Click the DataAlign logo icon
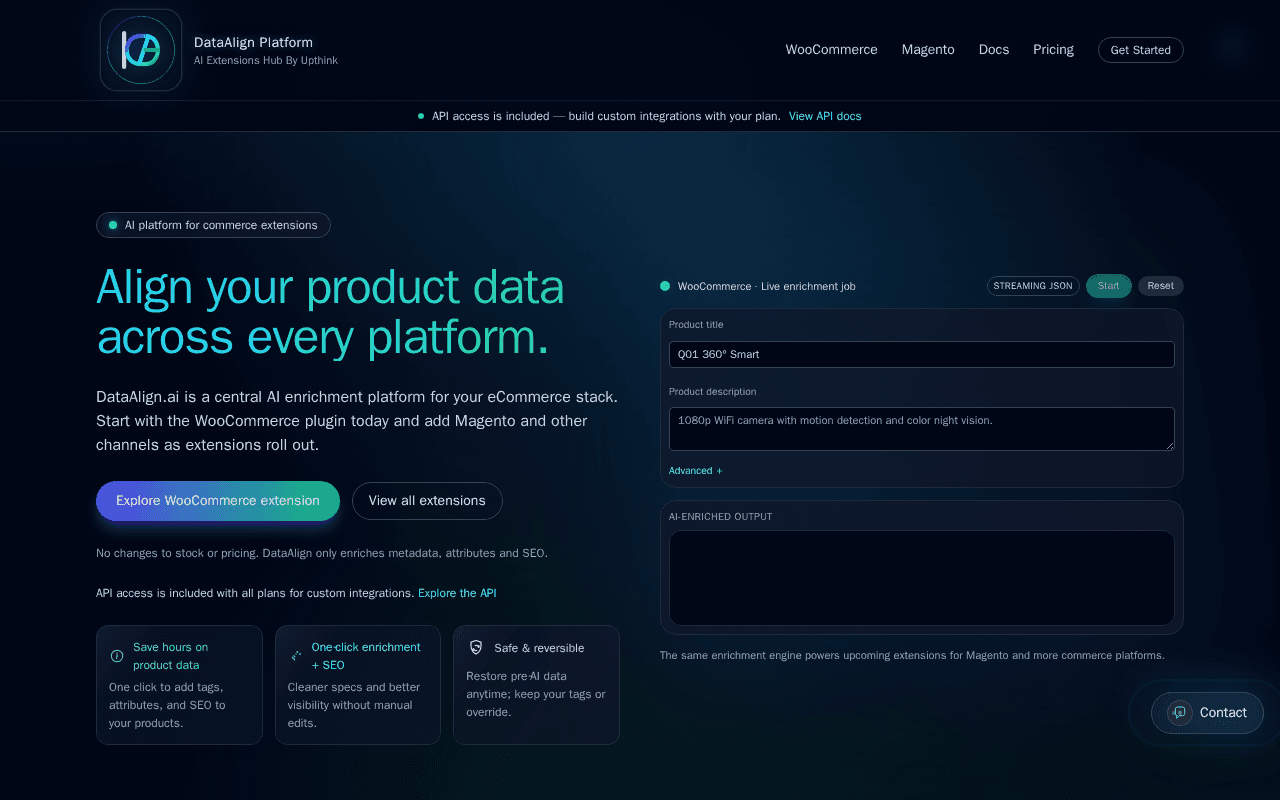 tap(141, 50)
